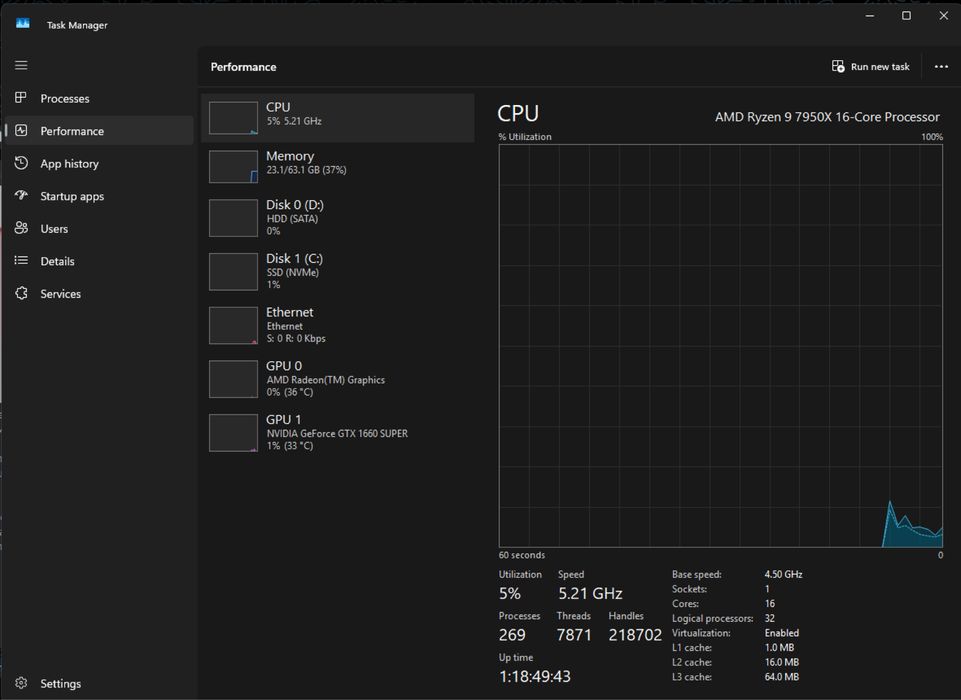Select GPU 0 AMD Radeon entry
This screenshot has width=961, height=700.
pos(337,379)
